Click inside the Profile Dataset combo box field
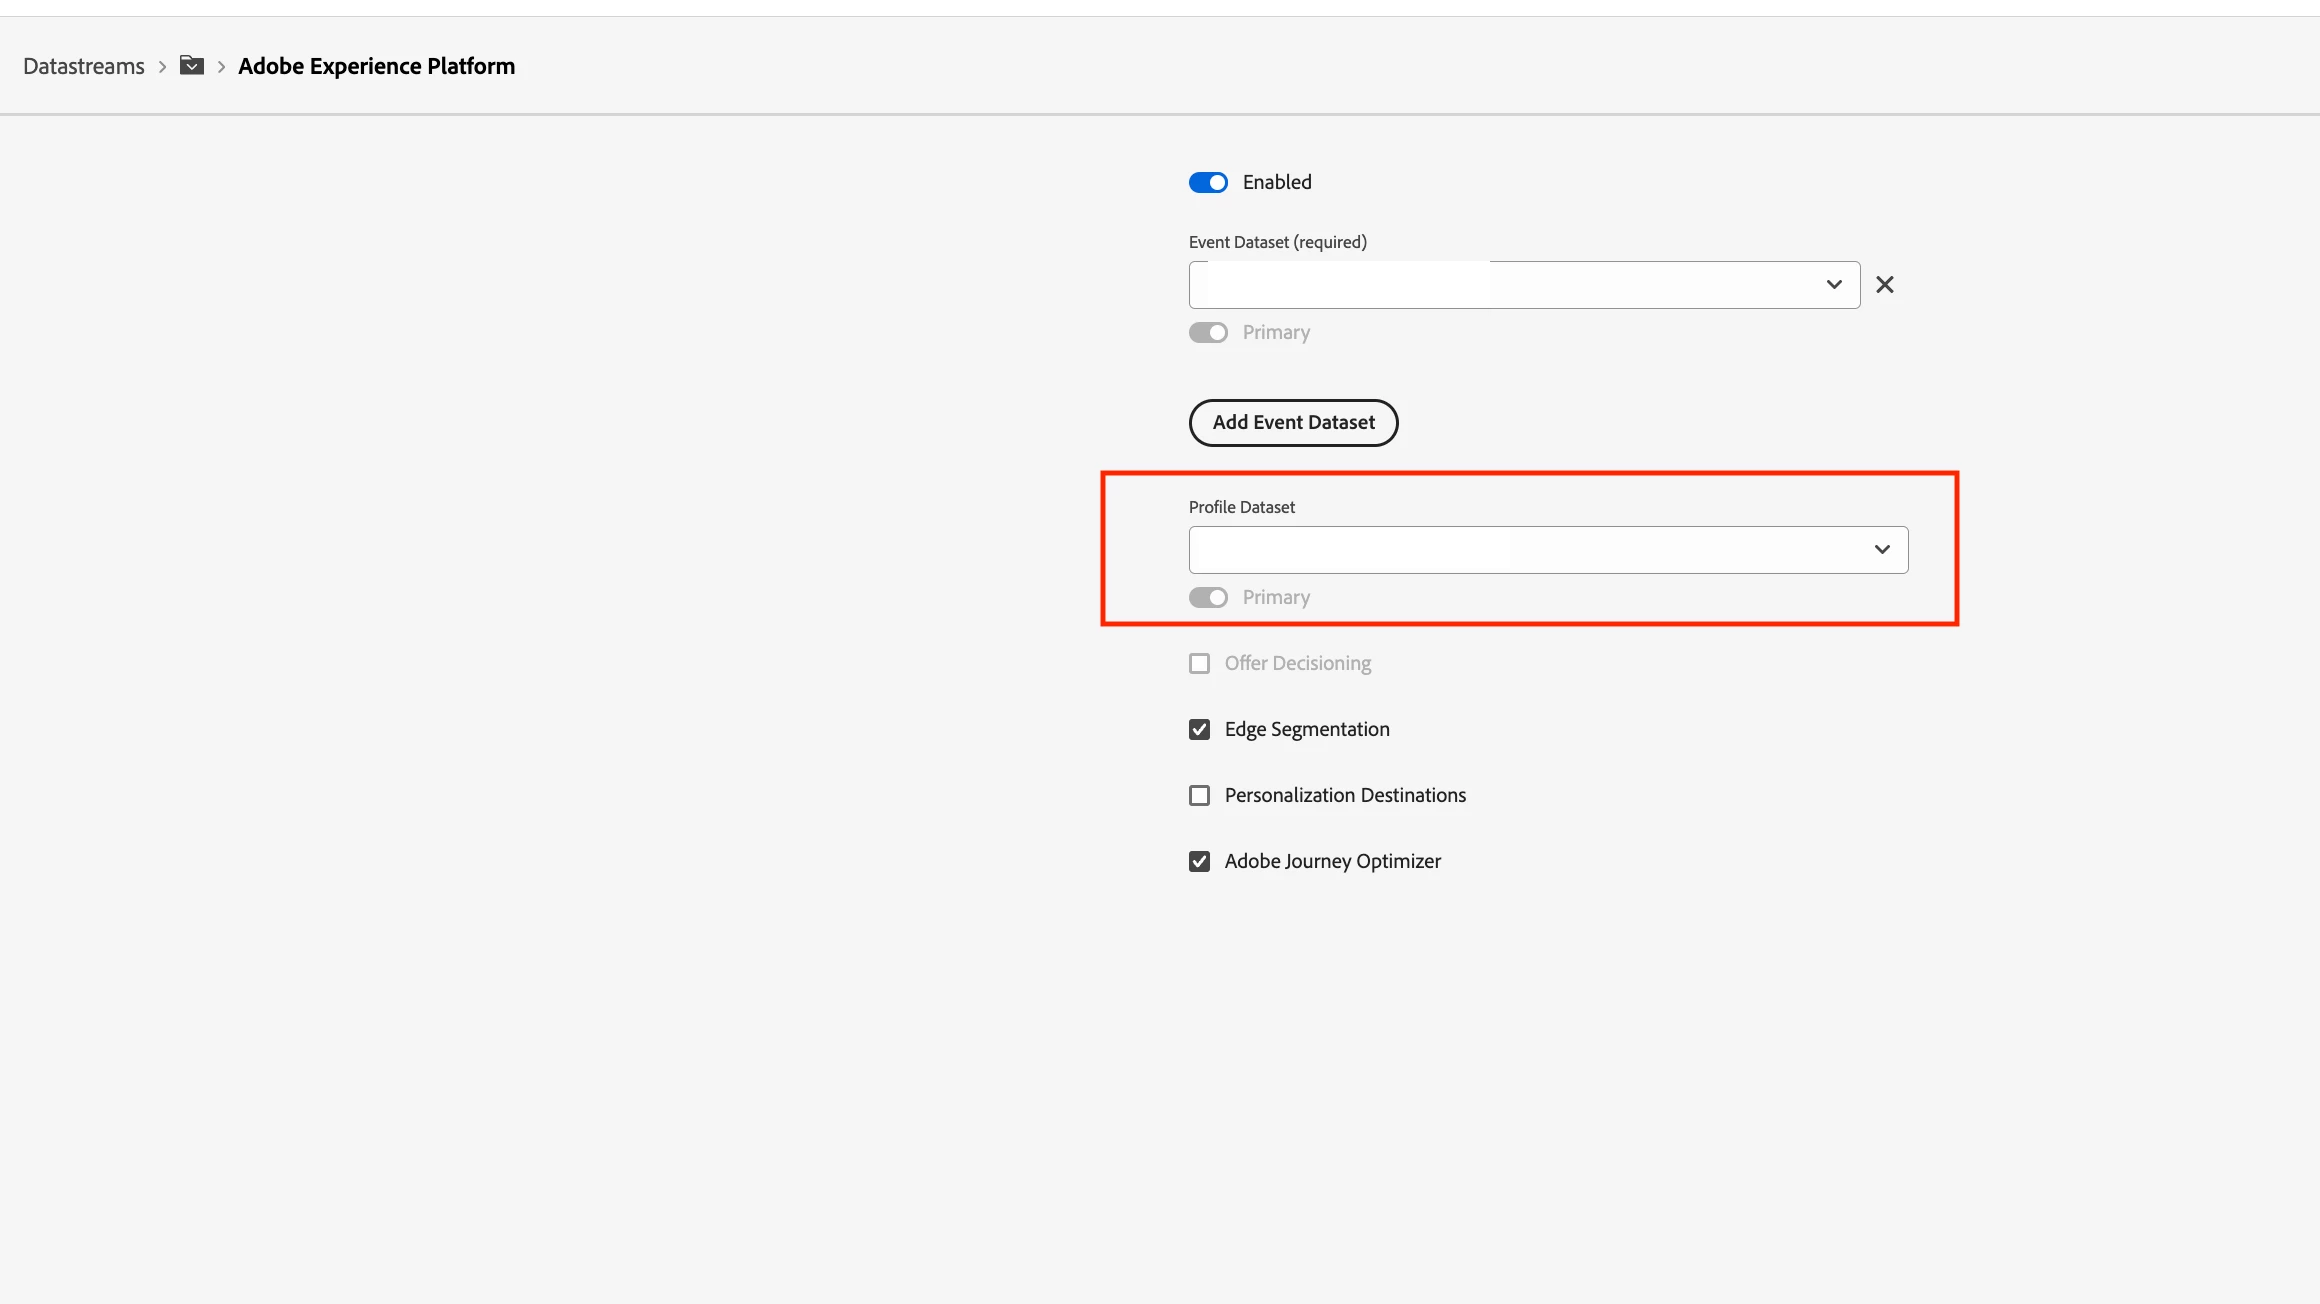The image size is (2320, 1304). pyautogui.click(x=1680, y=550)
